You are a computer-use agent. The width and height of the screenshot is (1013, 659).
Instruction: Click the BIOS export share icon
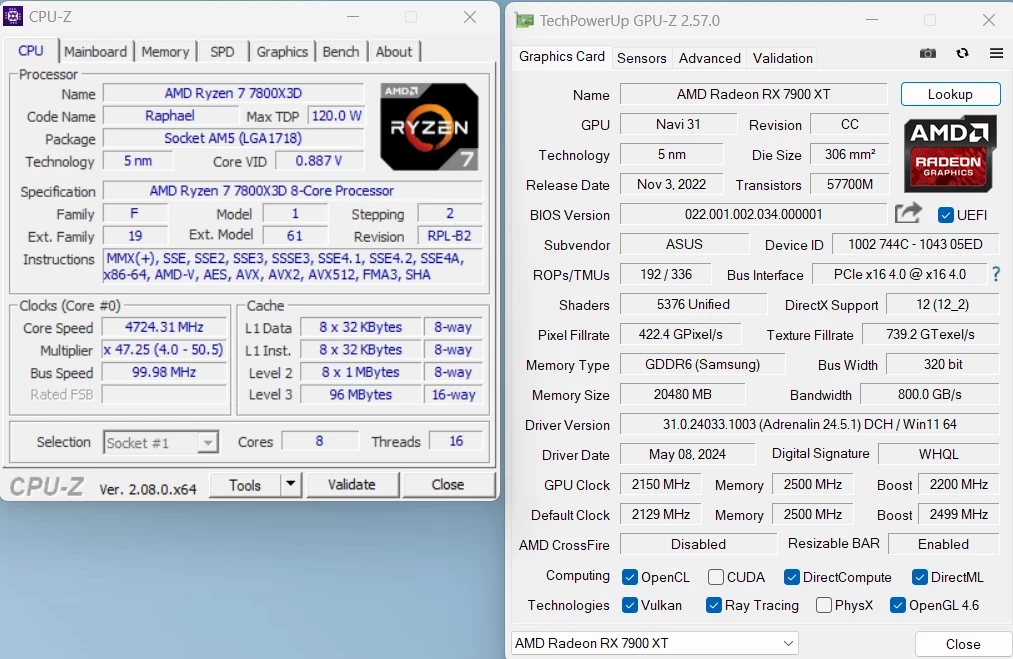908,213
